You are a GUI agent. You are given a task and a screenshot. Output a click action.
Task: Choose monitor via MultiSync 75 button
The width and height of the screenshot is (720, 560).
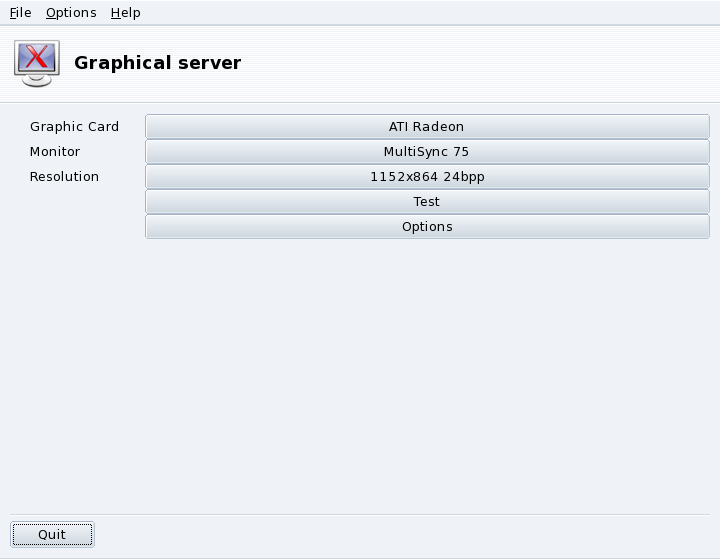[x=427, y=152]
